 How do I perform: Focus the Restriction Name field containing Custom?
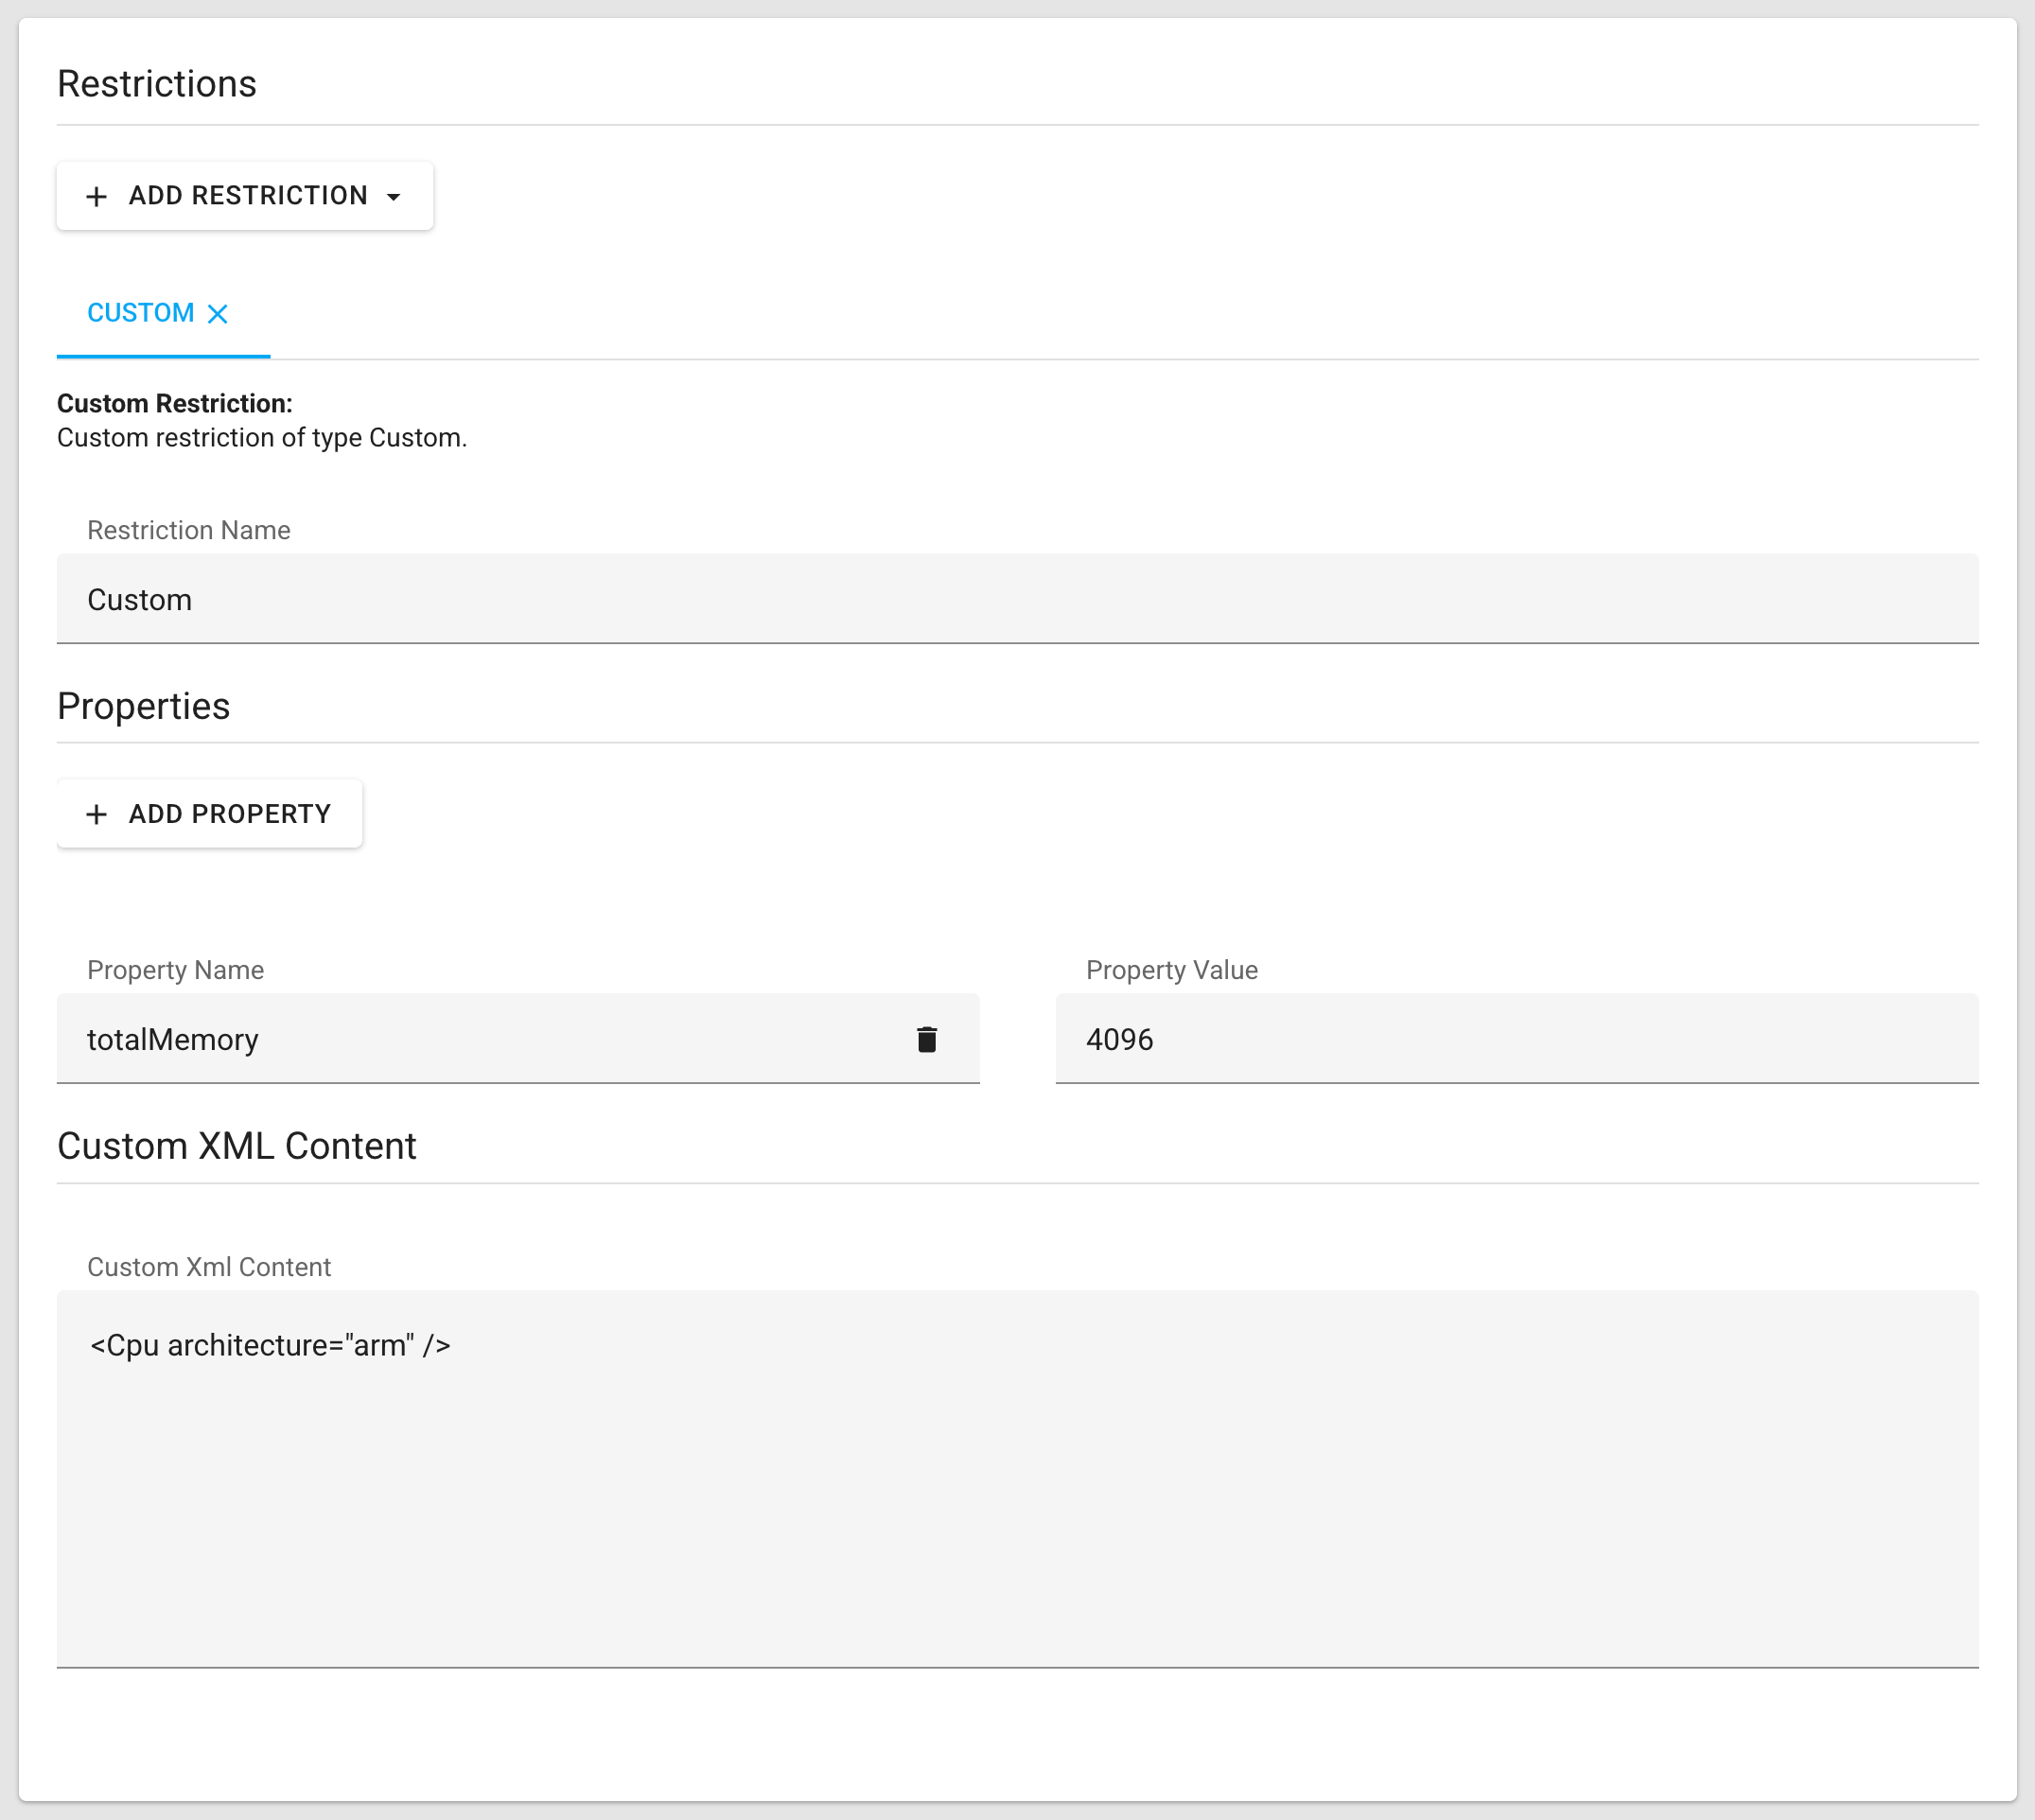(x=1016, y=599)
